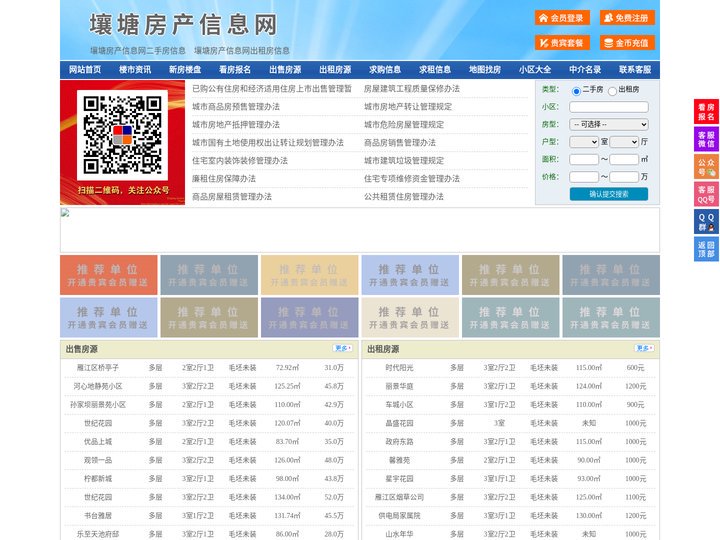Open the 房型 可选择 dropdown
The image size is (720, 540).
coord(609,124)
